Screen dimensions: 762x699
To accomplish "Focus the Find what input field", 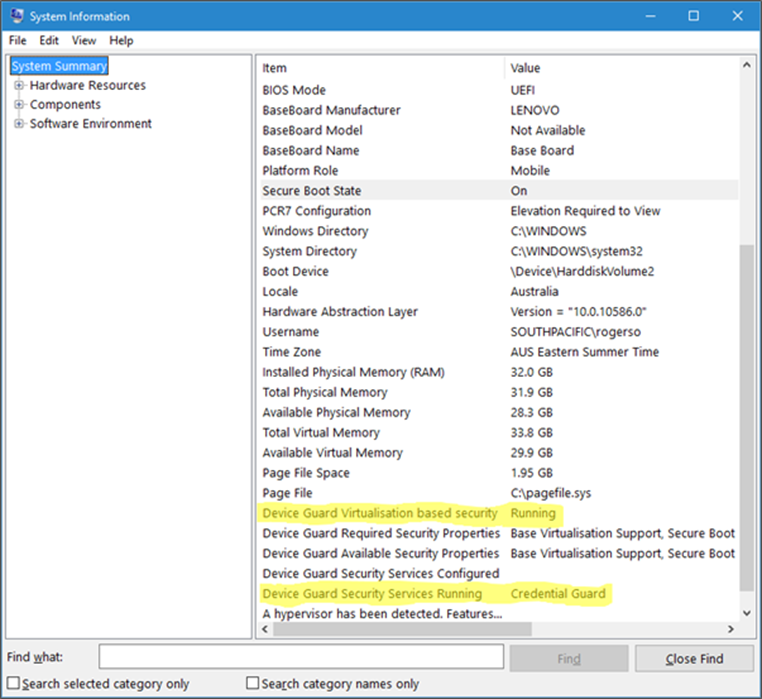I will point(301,657).
